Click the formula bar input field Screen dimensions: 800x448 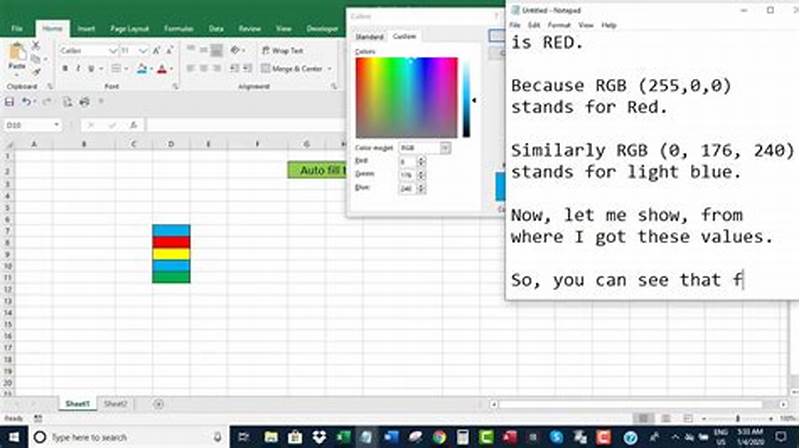246,125
